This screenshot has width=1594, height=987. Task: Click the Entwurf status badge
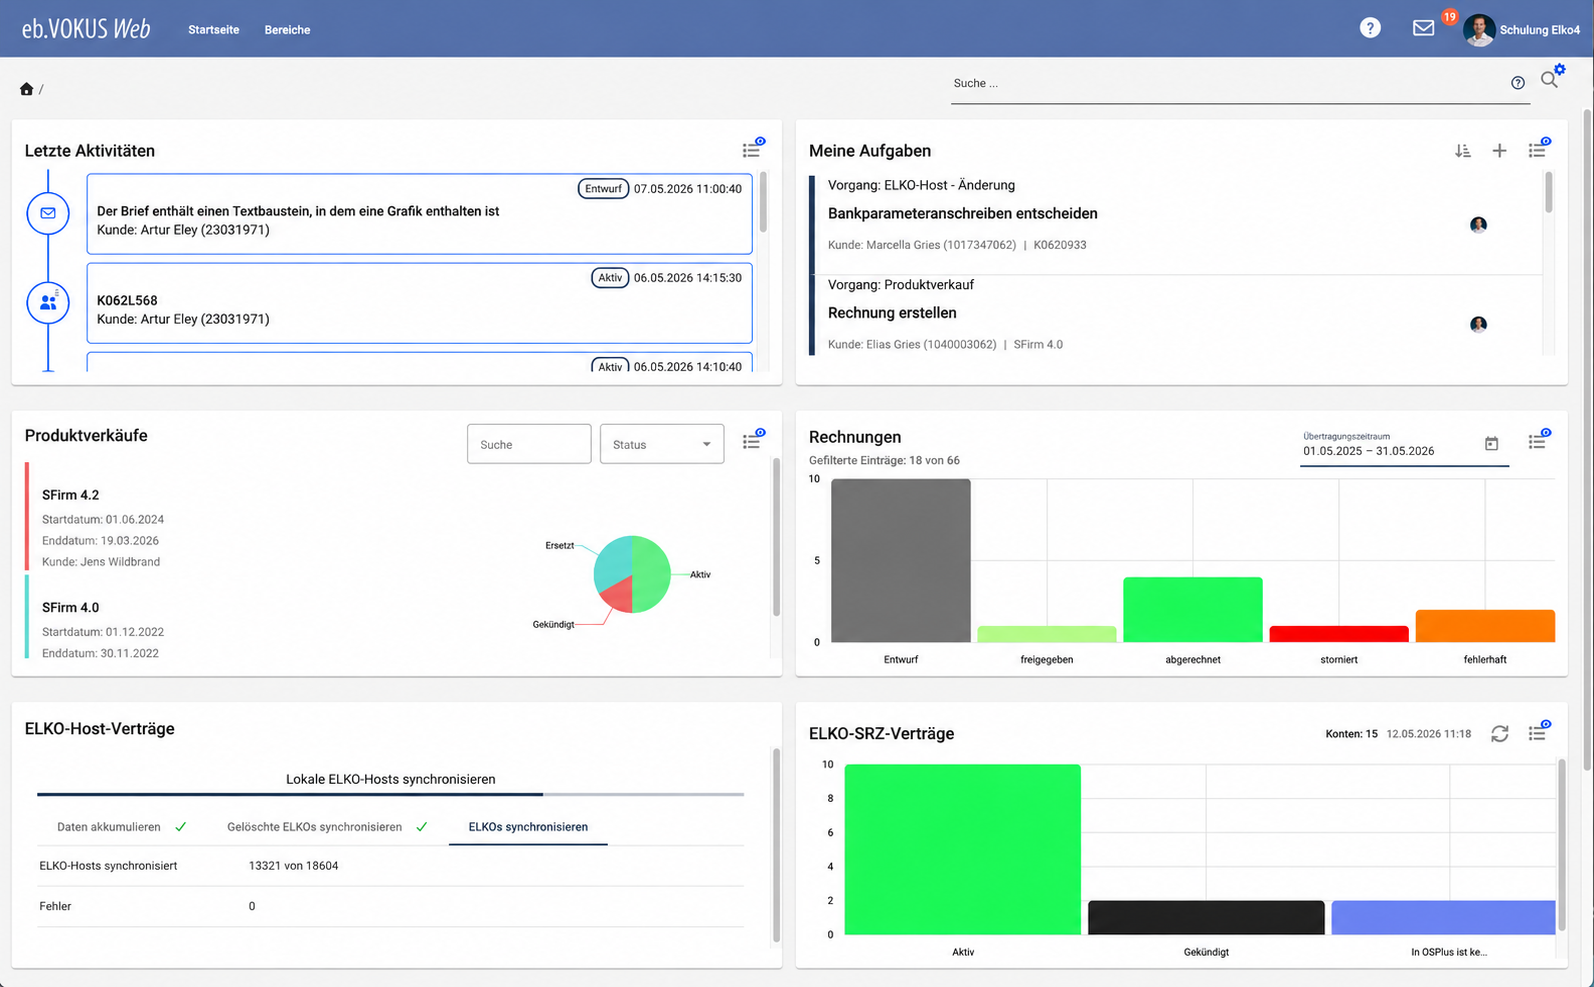[x=603, y=189]
